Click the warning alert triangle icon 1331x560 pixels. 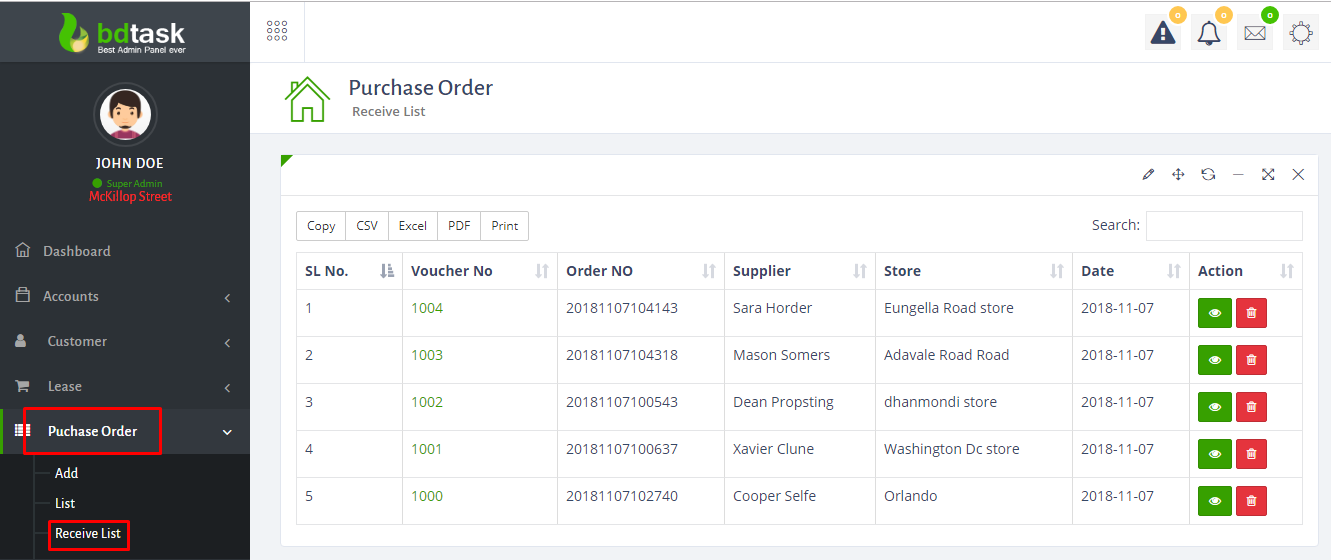click(x=1162, y=33)
